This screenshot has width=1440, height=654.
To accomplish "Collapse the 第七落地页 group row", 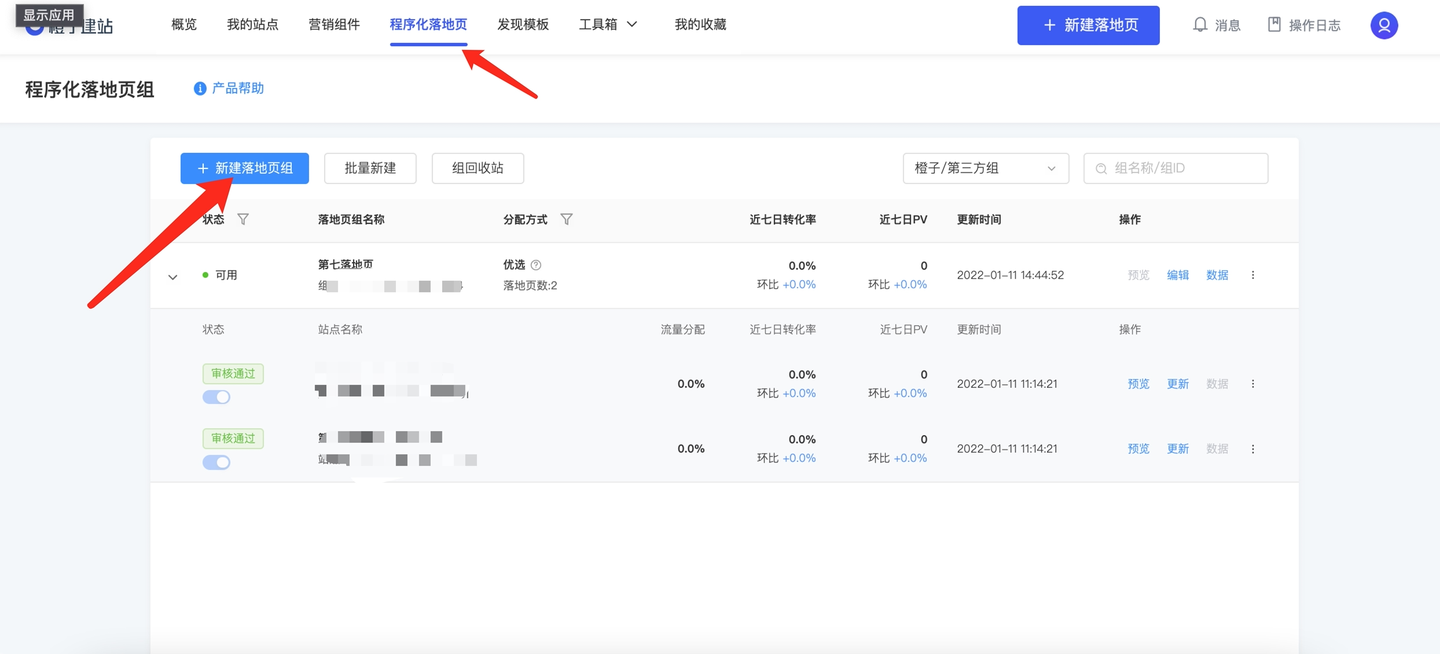I will click(172, 277).
